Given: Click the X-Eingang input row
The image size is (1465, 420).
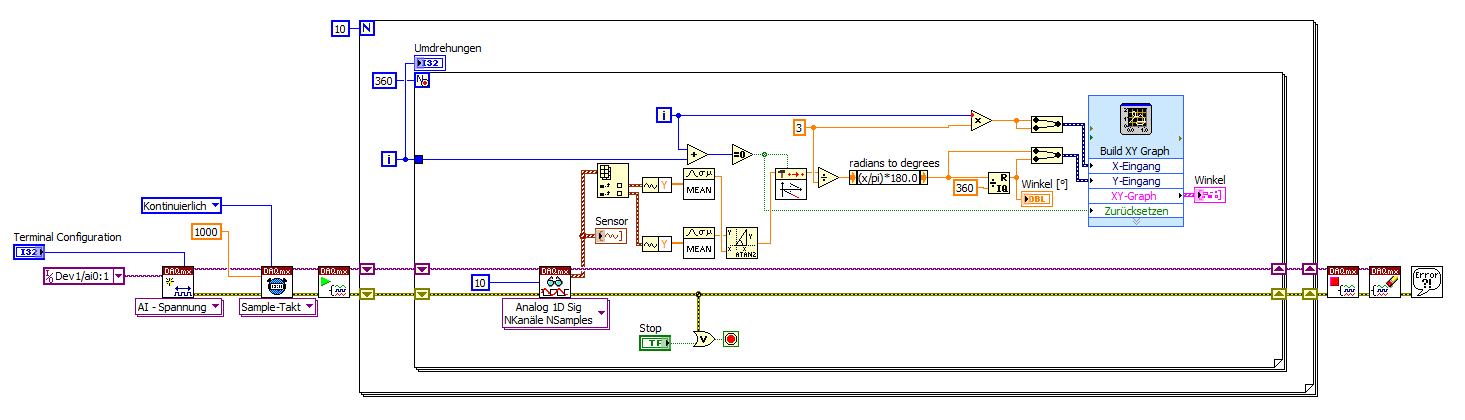Looking at the screenshot, I should coord(1135,166).
